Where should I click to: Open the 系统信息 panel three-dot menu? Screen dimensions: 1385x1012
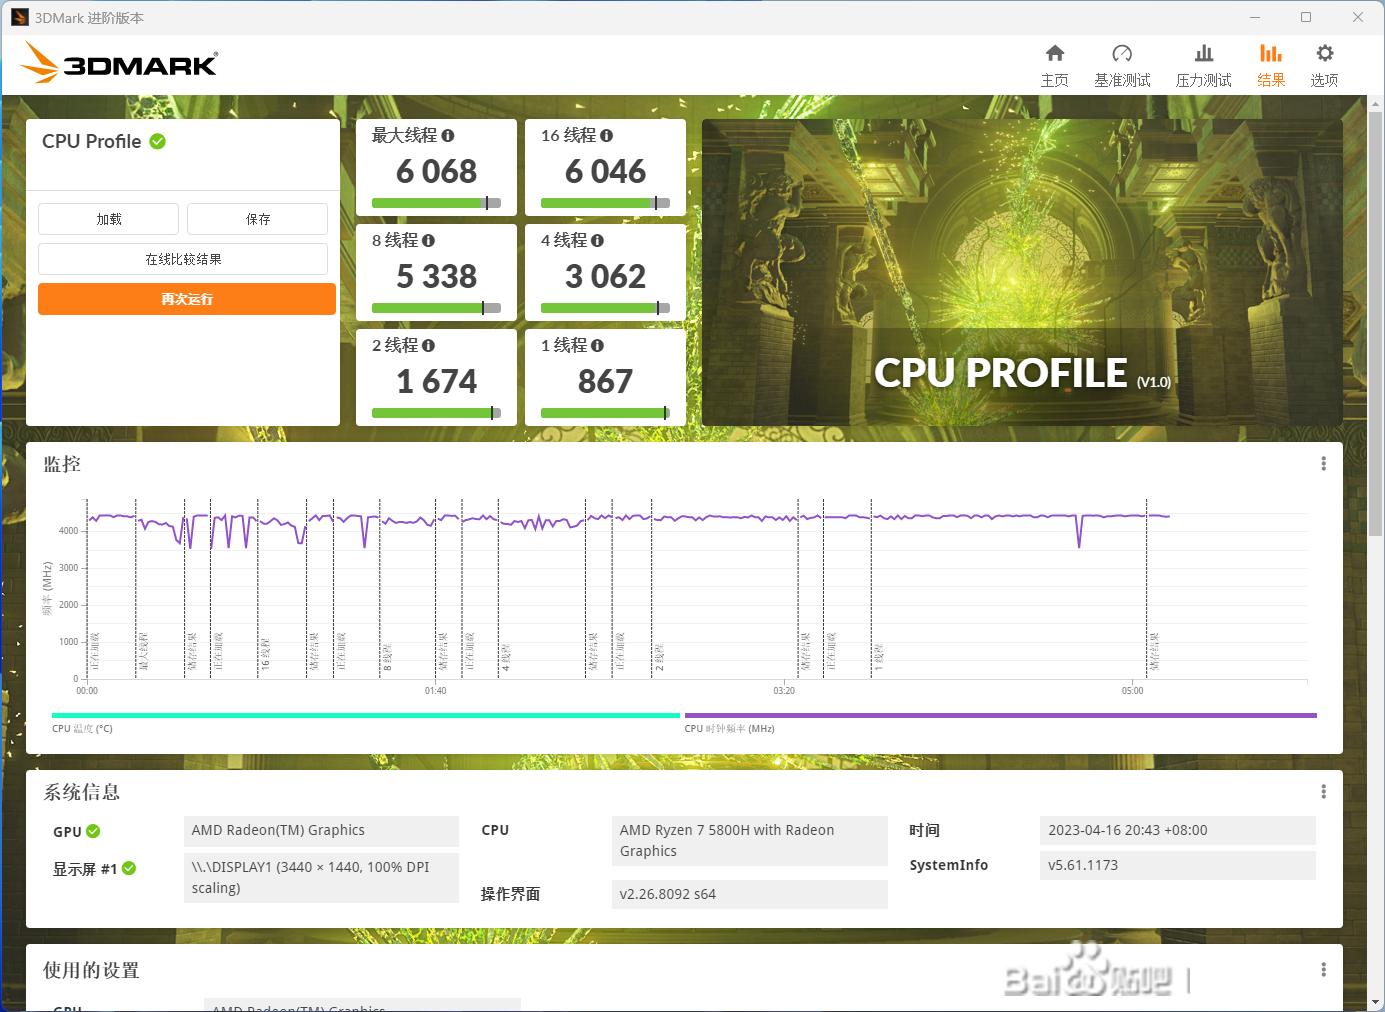click(1323, 792)
